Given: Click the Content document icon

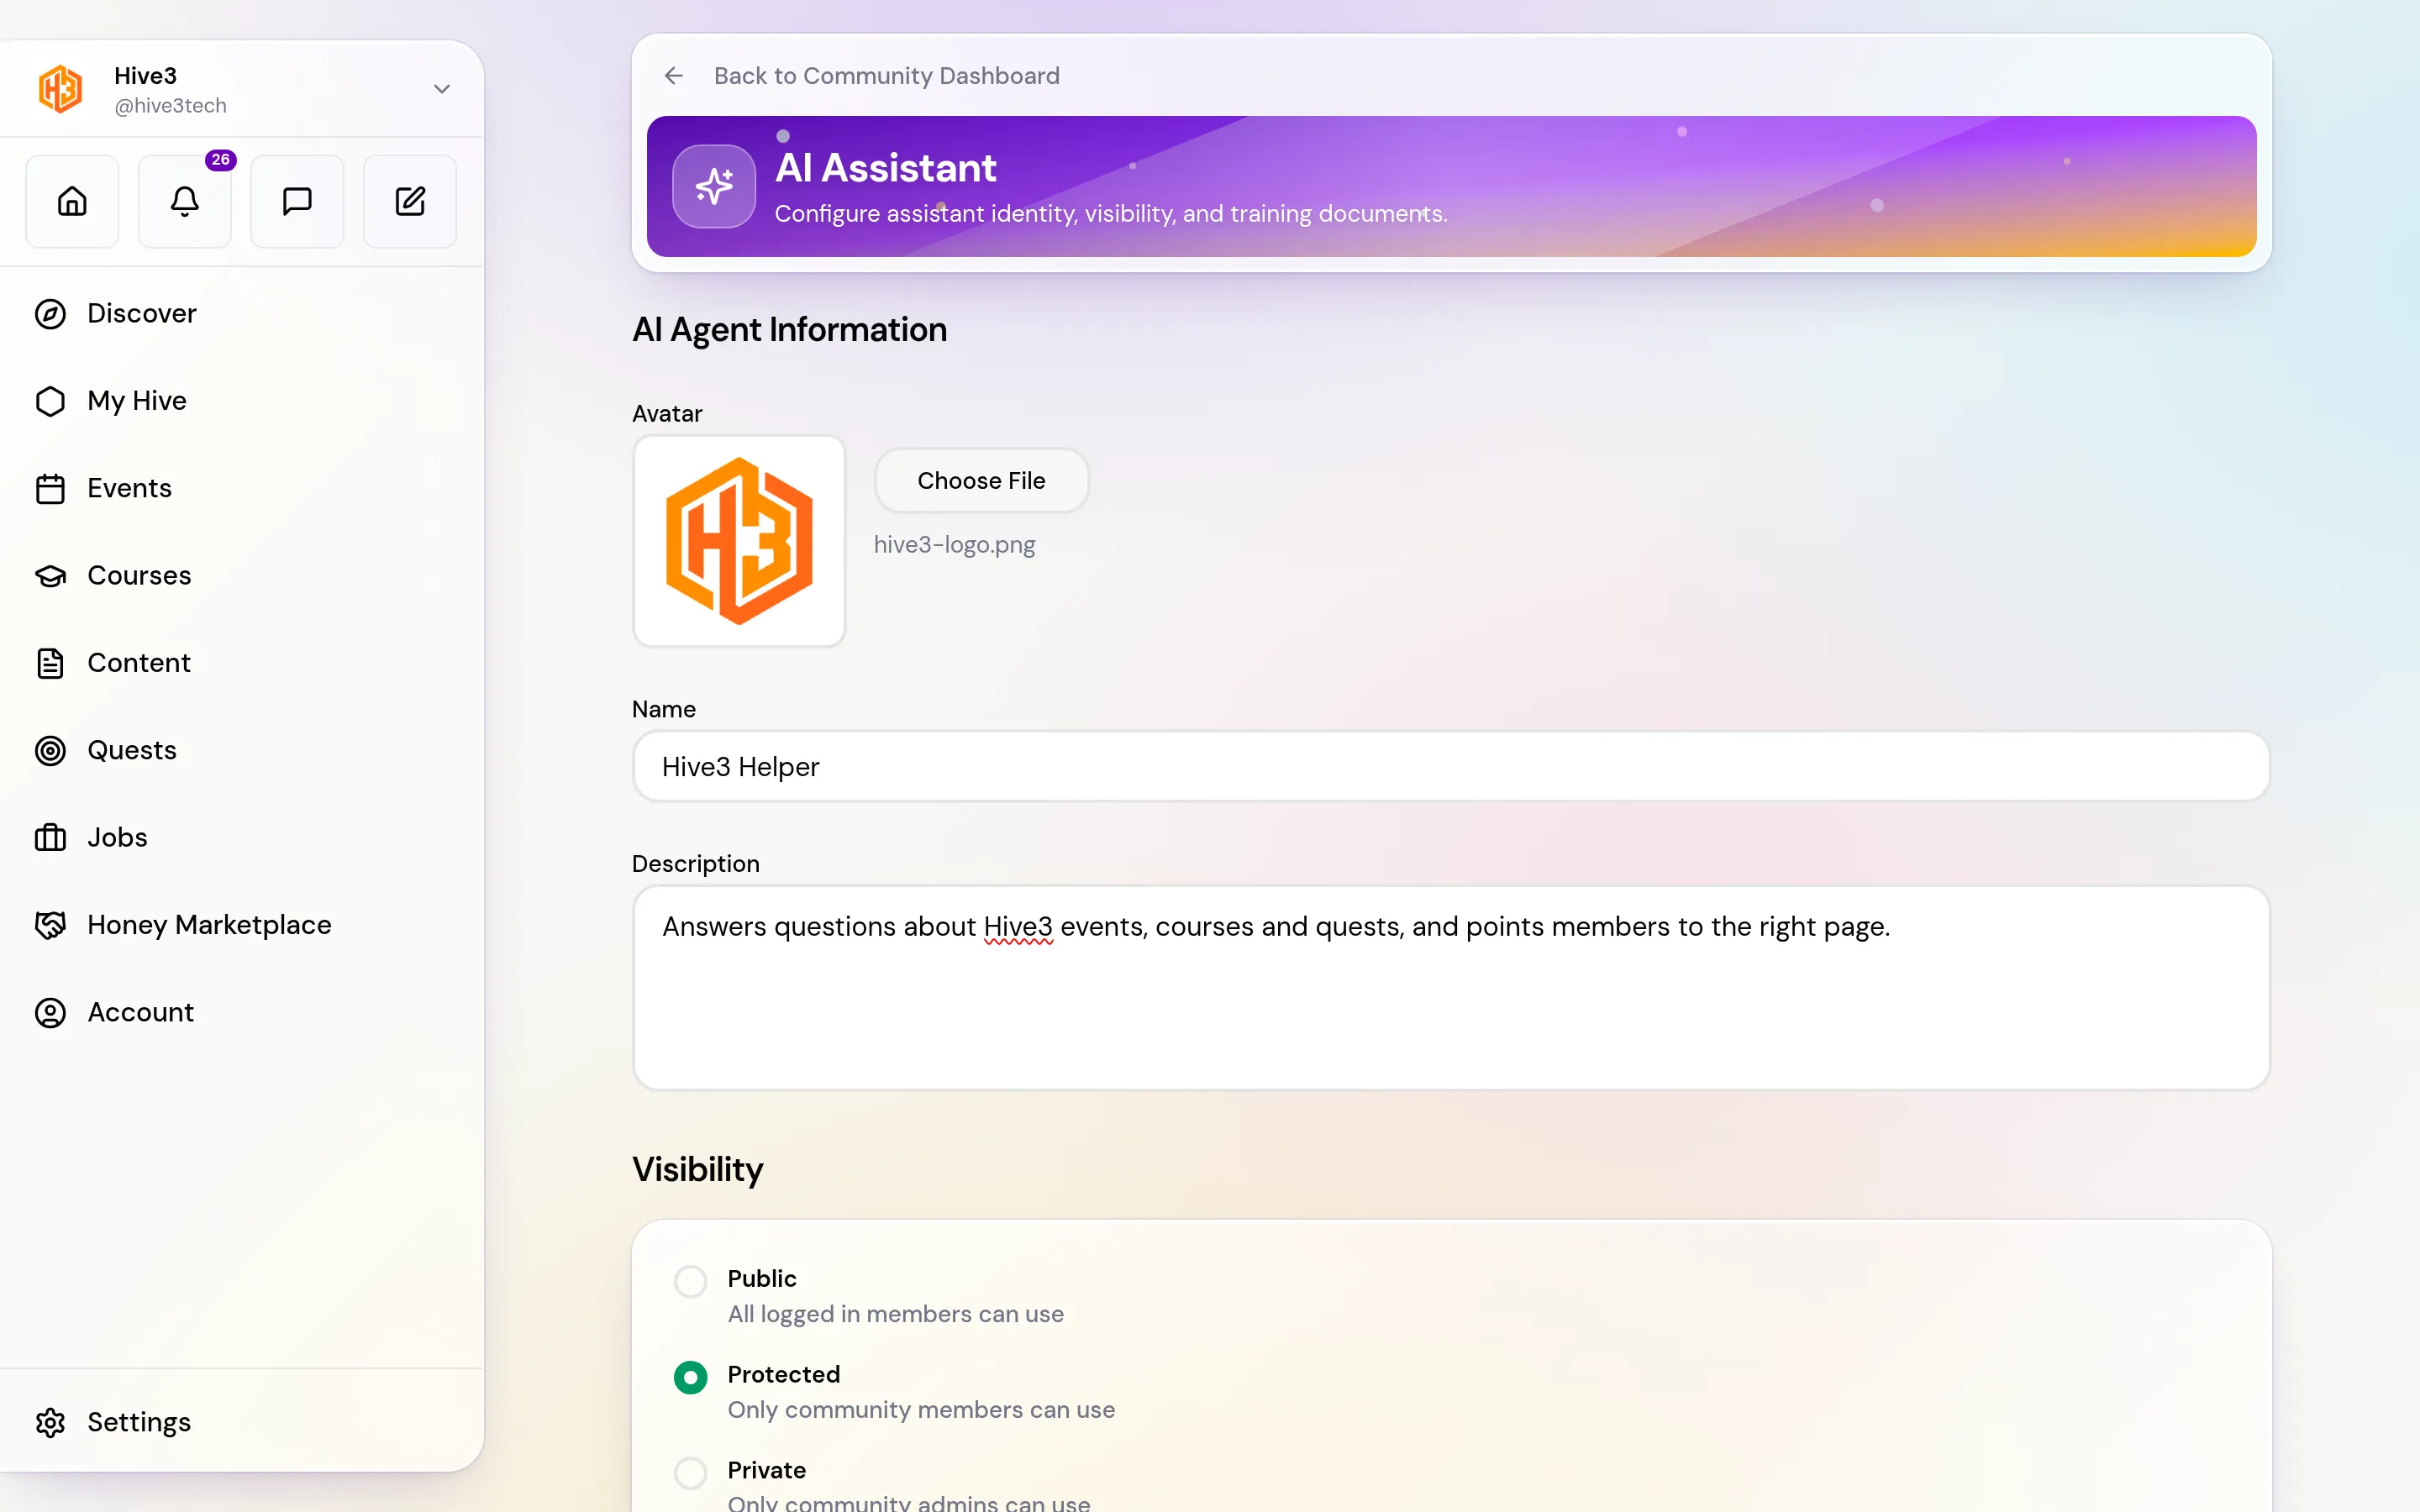Looking at the screenshot, I should pyautogui.click(x=50, y=663).
